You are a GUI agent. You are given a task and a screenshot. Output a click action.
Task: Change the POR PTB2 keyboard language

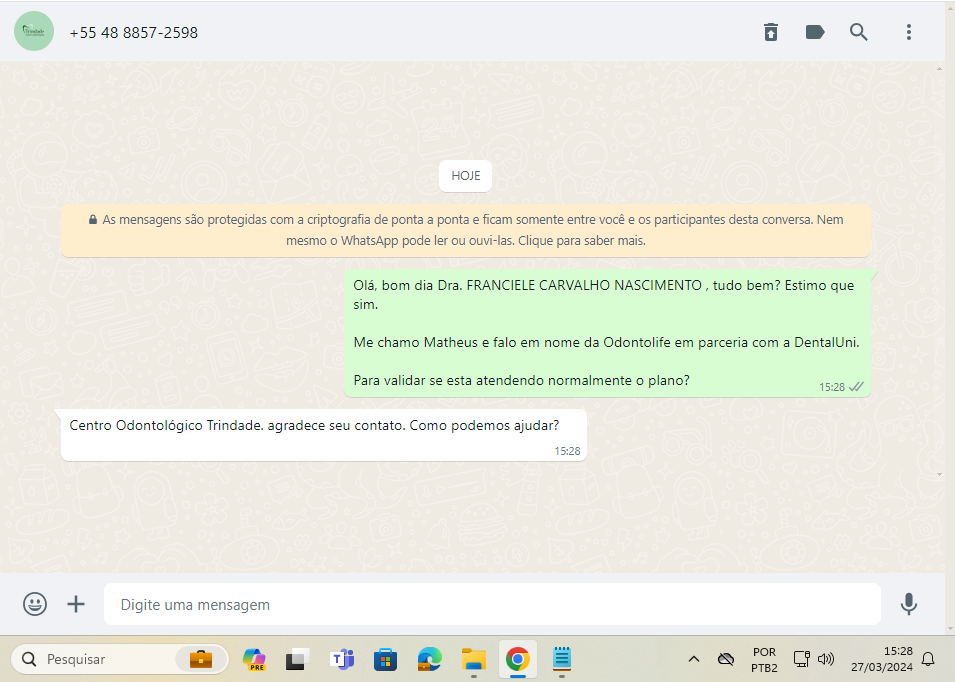click(x=764, y=659)
